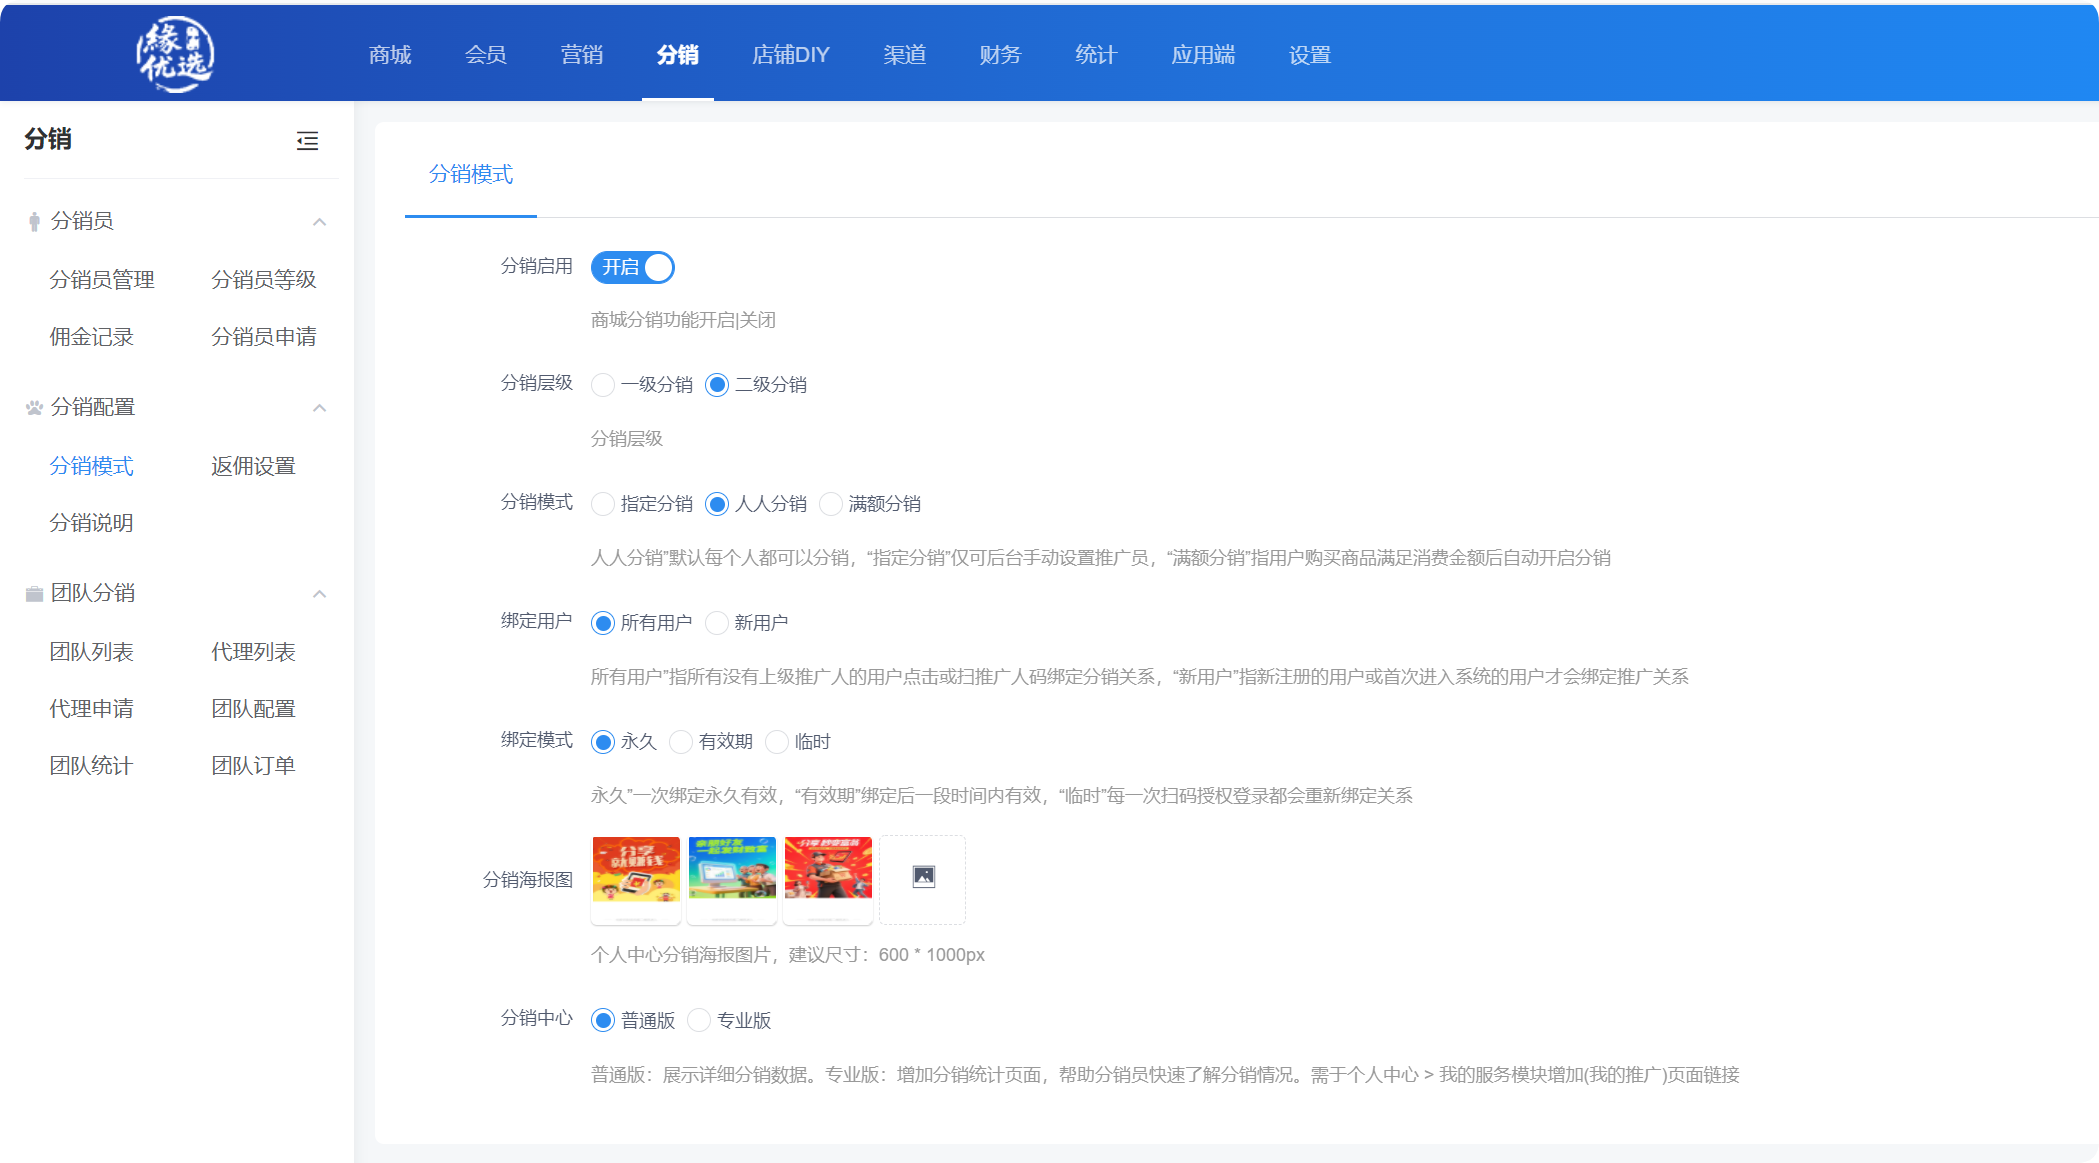
Task: Collapse the sidebar with the menu-fold icon
Action: click(x=307, y=141)
